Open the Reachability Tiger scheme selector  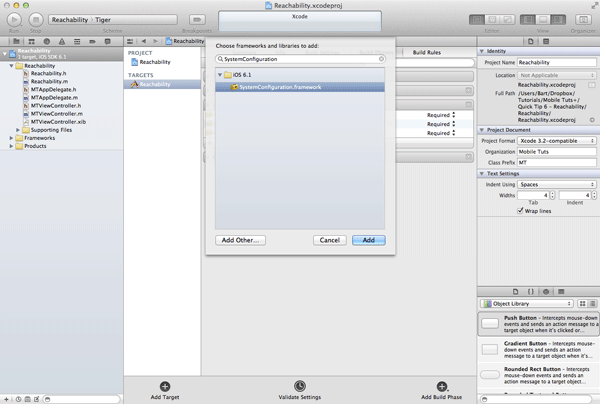click(113, 20)
